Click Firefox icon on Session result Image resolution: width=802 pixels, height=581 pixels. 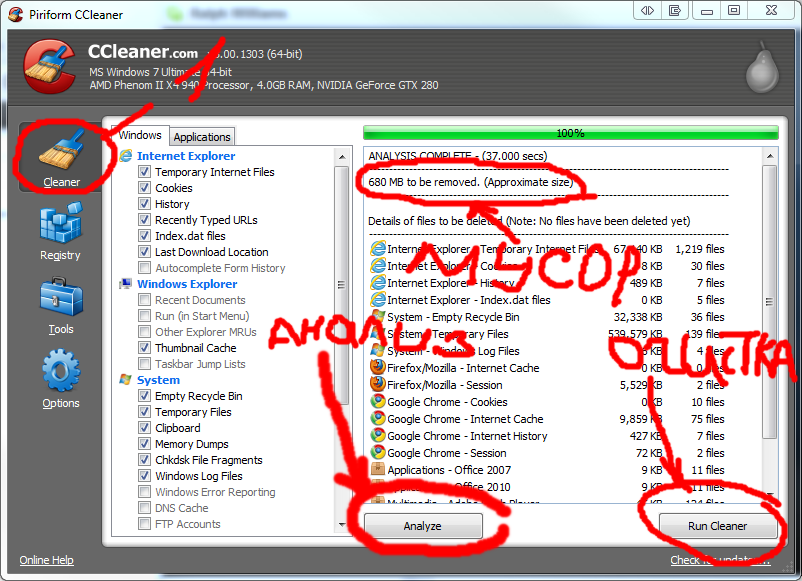click(x=378, y=384)
